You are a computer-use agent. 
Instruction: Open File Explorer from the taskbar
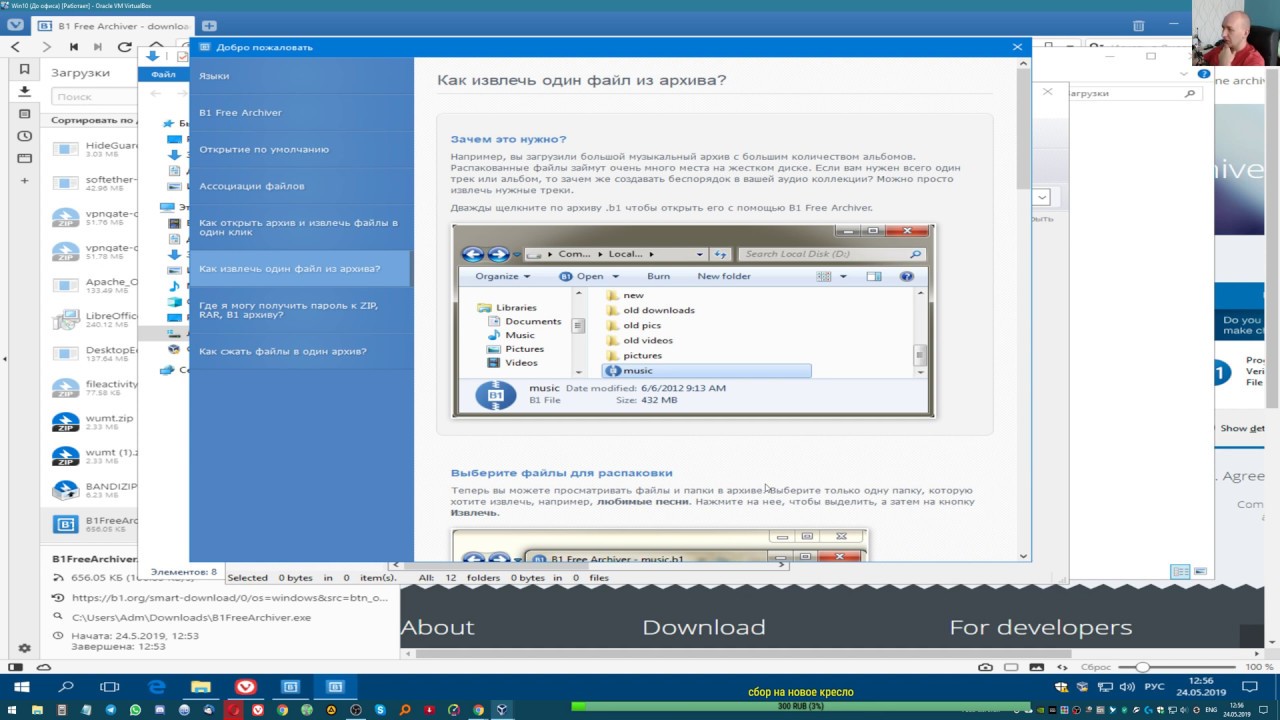201,687
